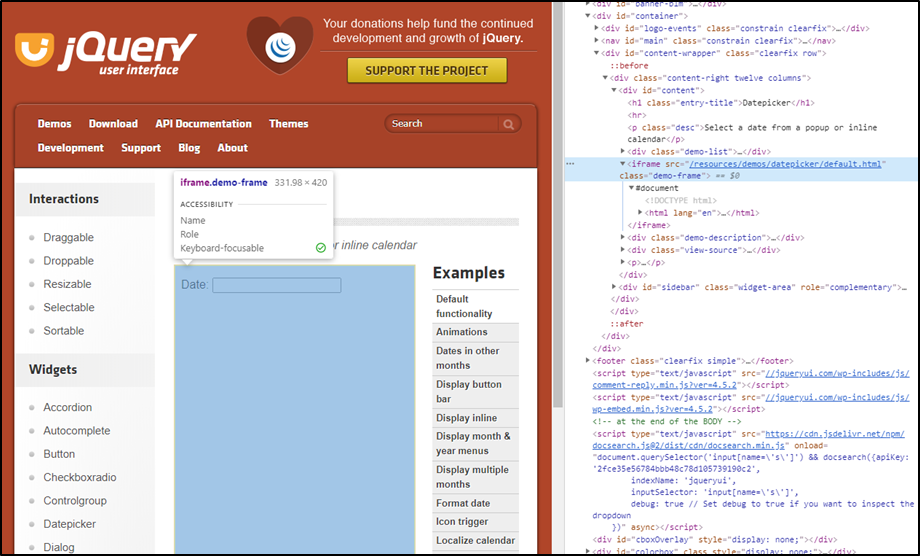Open the Development menu item
920x556 pixels.
tap(70, 148)
